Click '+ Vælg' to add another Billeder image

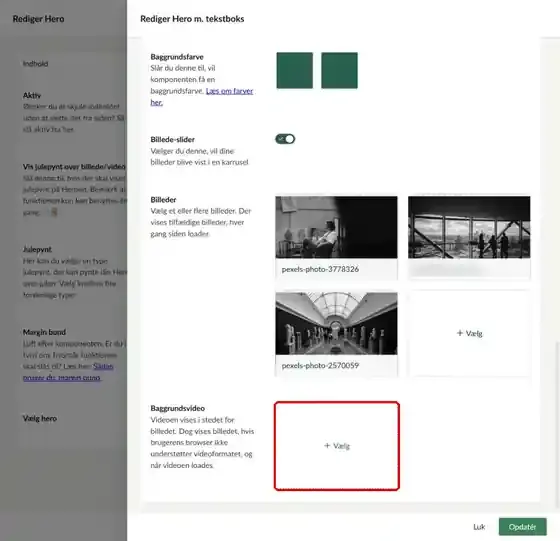470,333
